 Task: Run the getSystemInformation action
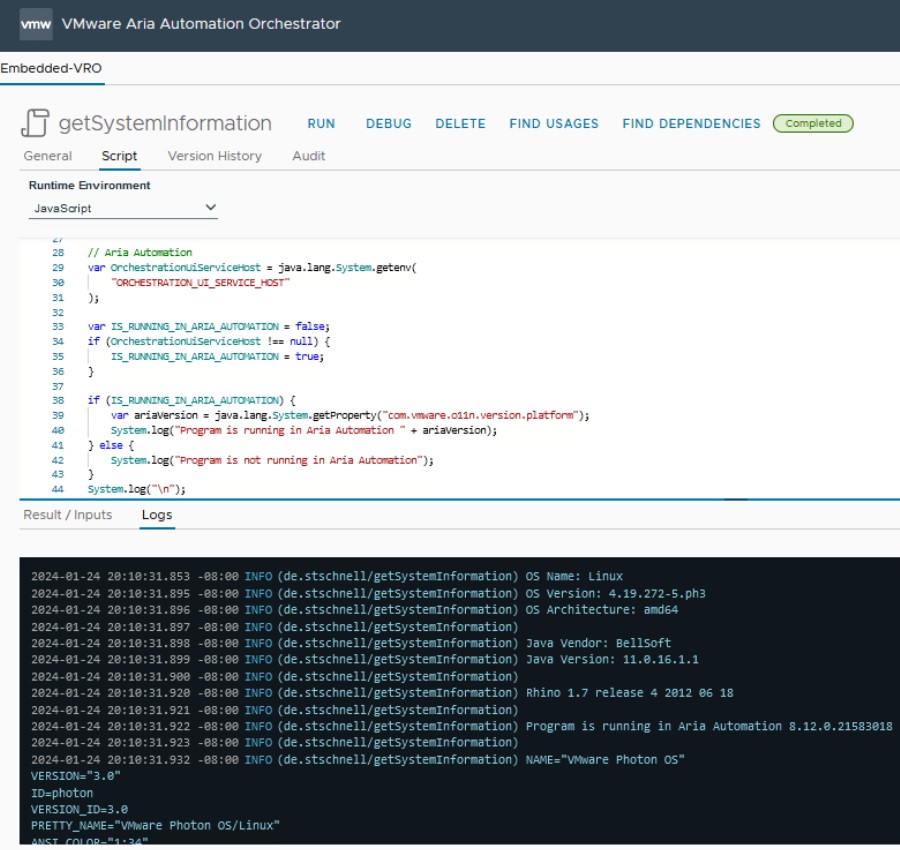click(x=321, y=123)
